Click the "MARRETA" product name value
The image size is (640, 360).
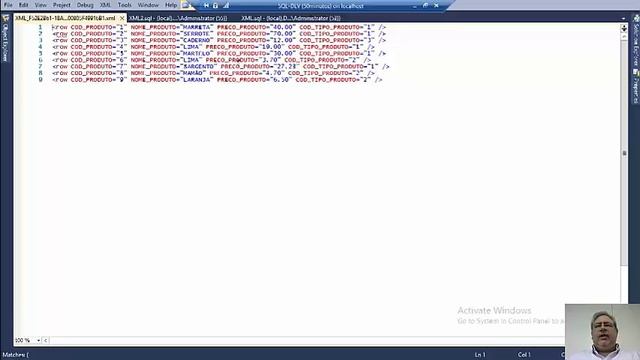(x=197, y=27)
